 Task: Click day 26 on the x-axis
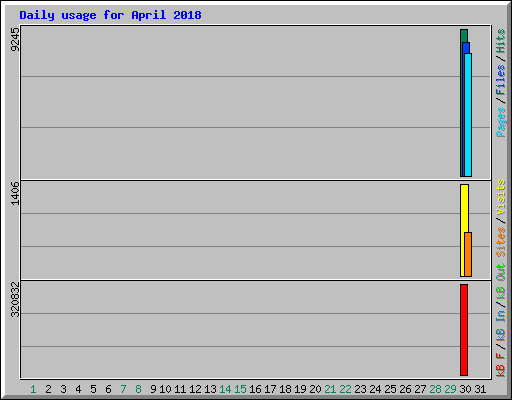pos(405,389)
